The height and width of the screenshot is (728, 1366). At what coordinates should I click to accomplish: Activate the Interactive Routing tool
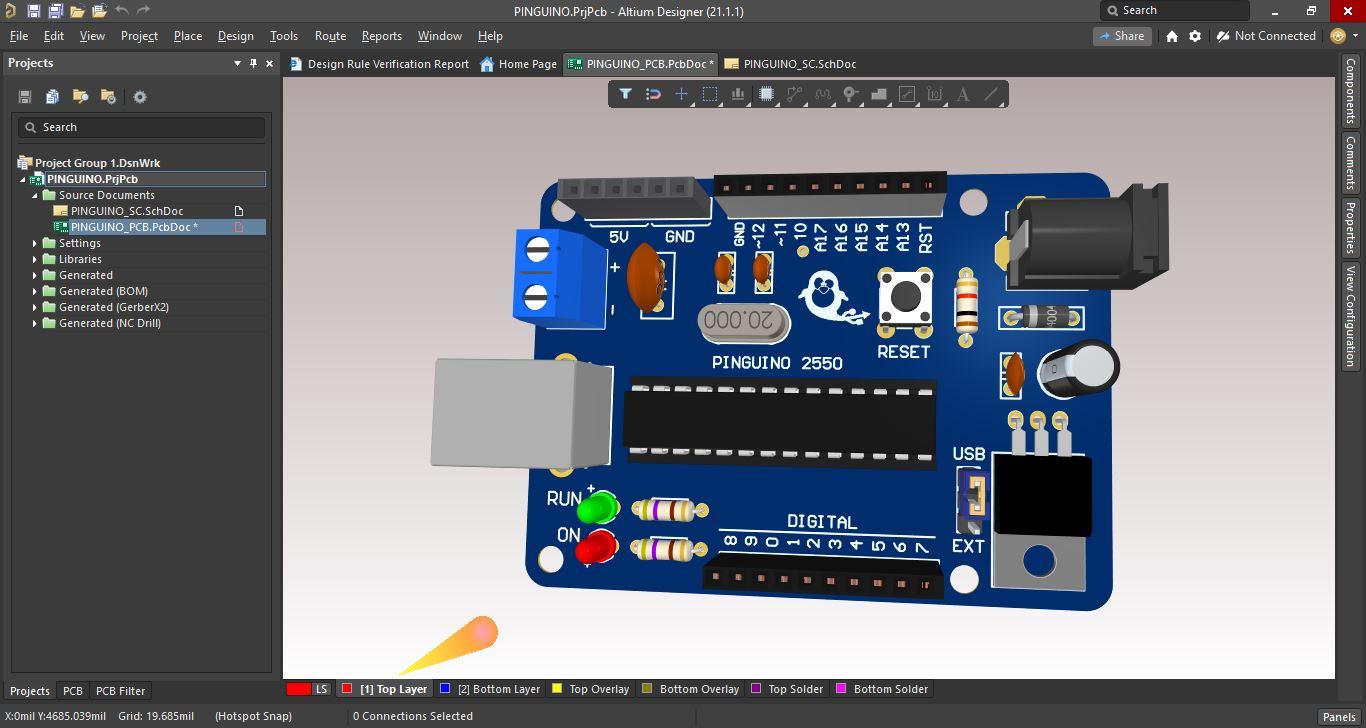795,94
